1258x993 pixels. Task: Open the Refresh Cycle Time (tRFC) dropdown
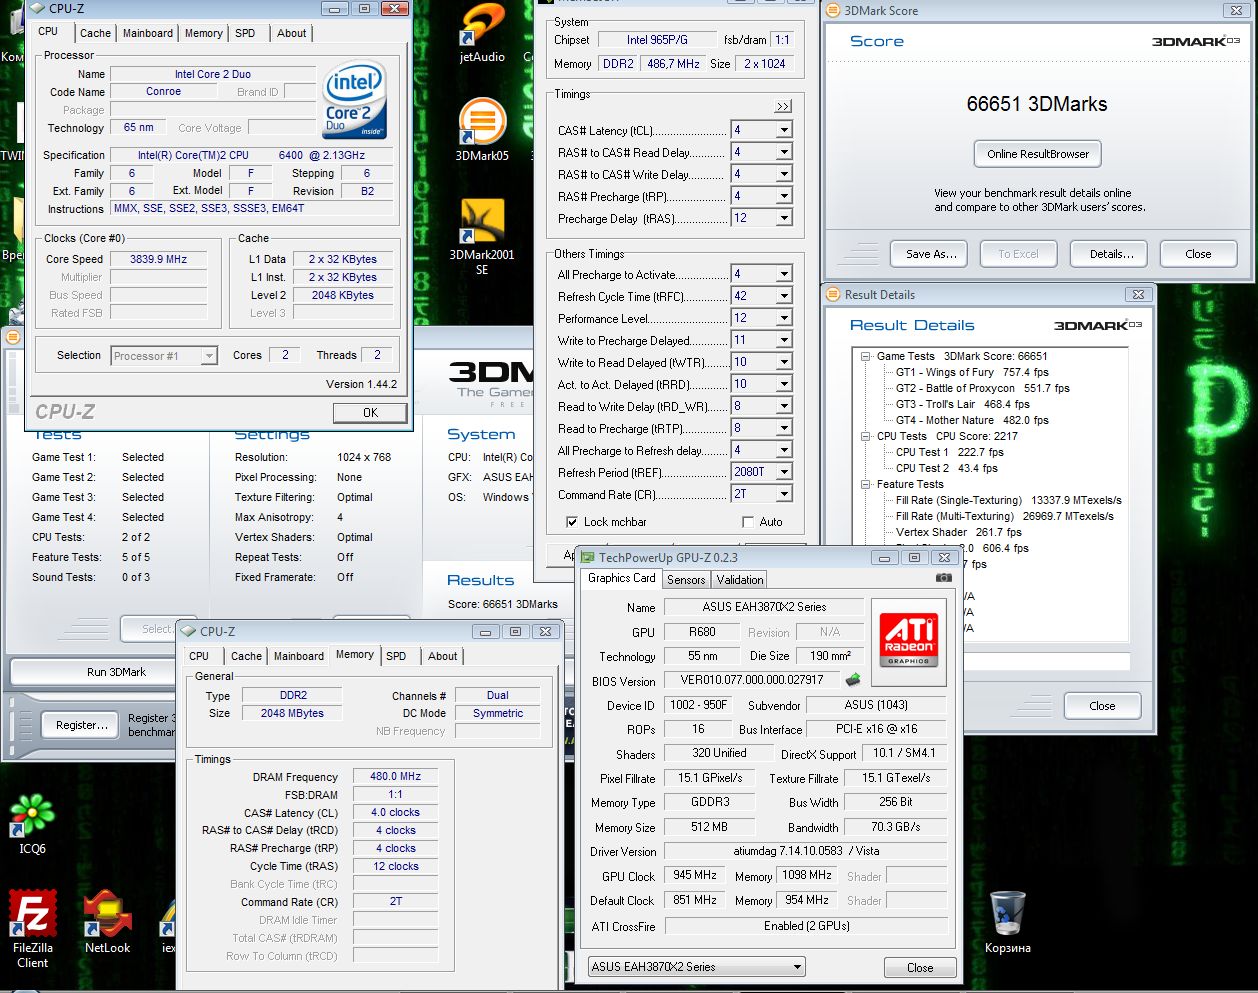(x=784, y=296)
